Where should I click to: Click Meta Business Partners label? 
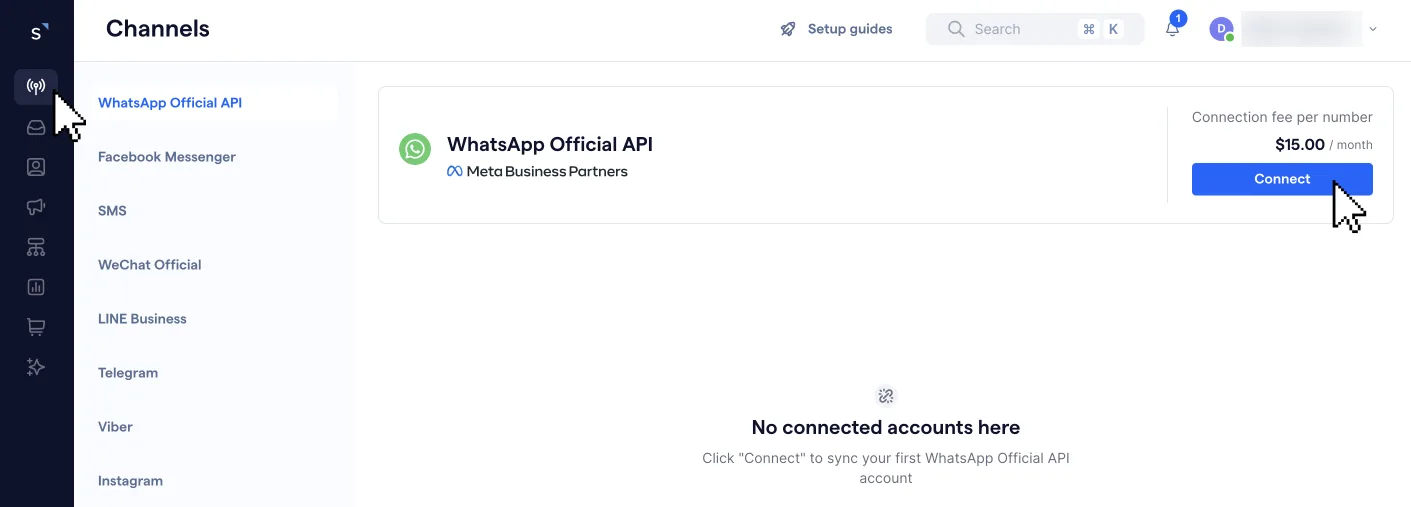(537, 171)
